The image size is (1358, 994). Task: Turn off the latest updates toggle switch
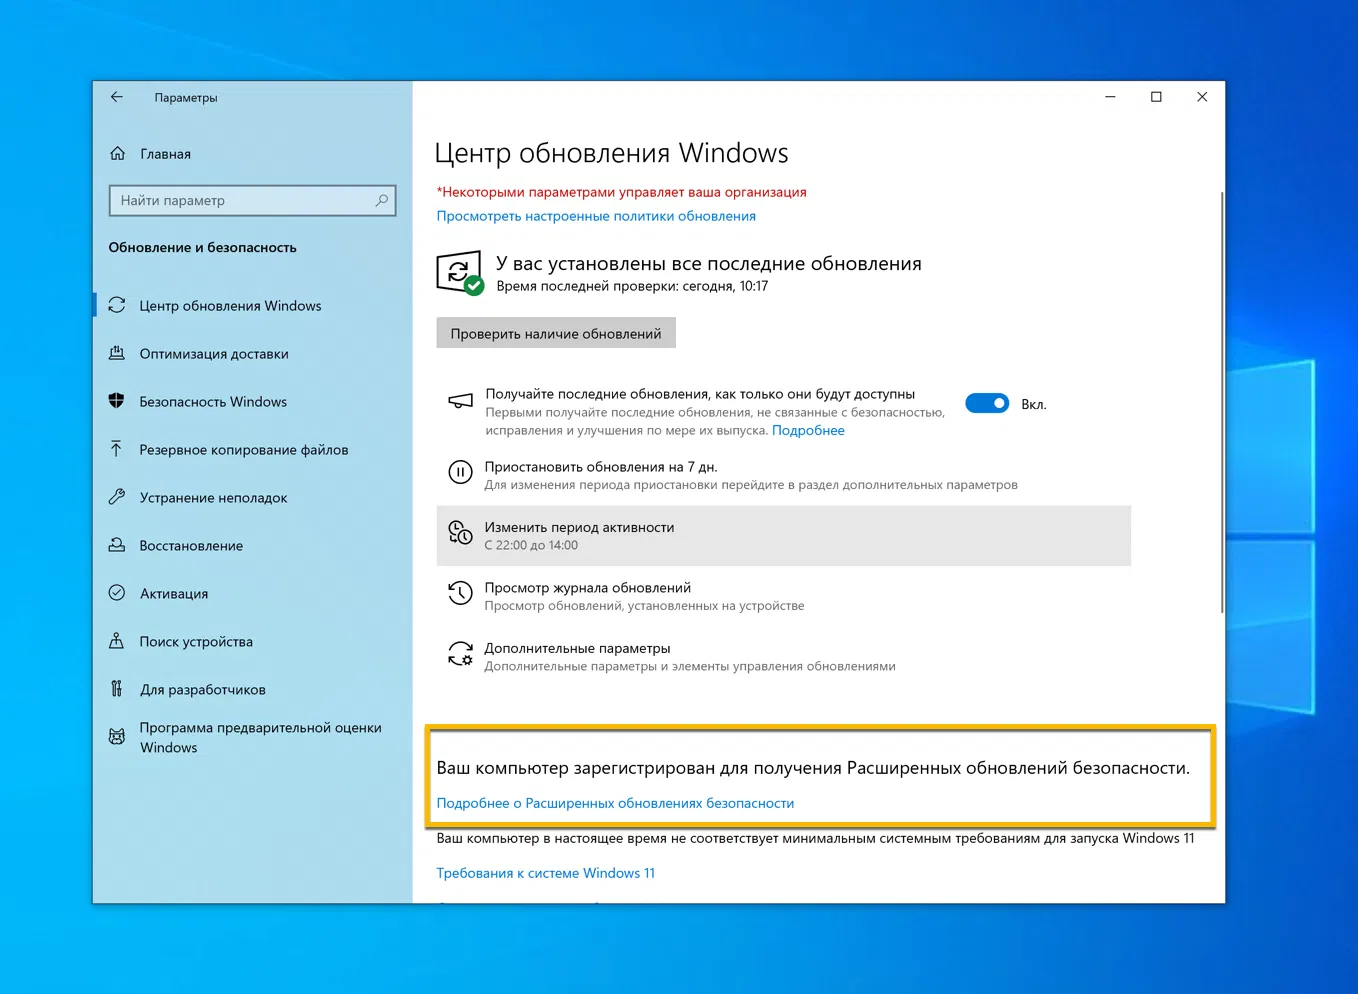point(987,403)
